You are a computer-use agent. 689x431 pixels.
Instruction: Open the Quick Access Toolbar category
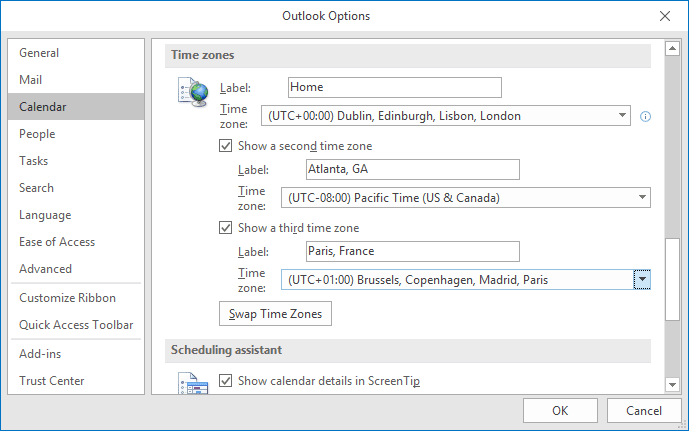click(x=76, y=325)
